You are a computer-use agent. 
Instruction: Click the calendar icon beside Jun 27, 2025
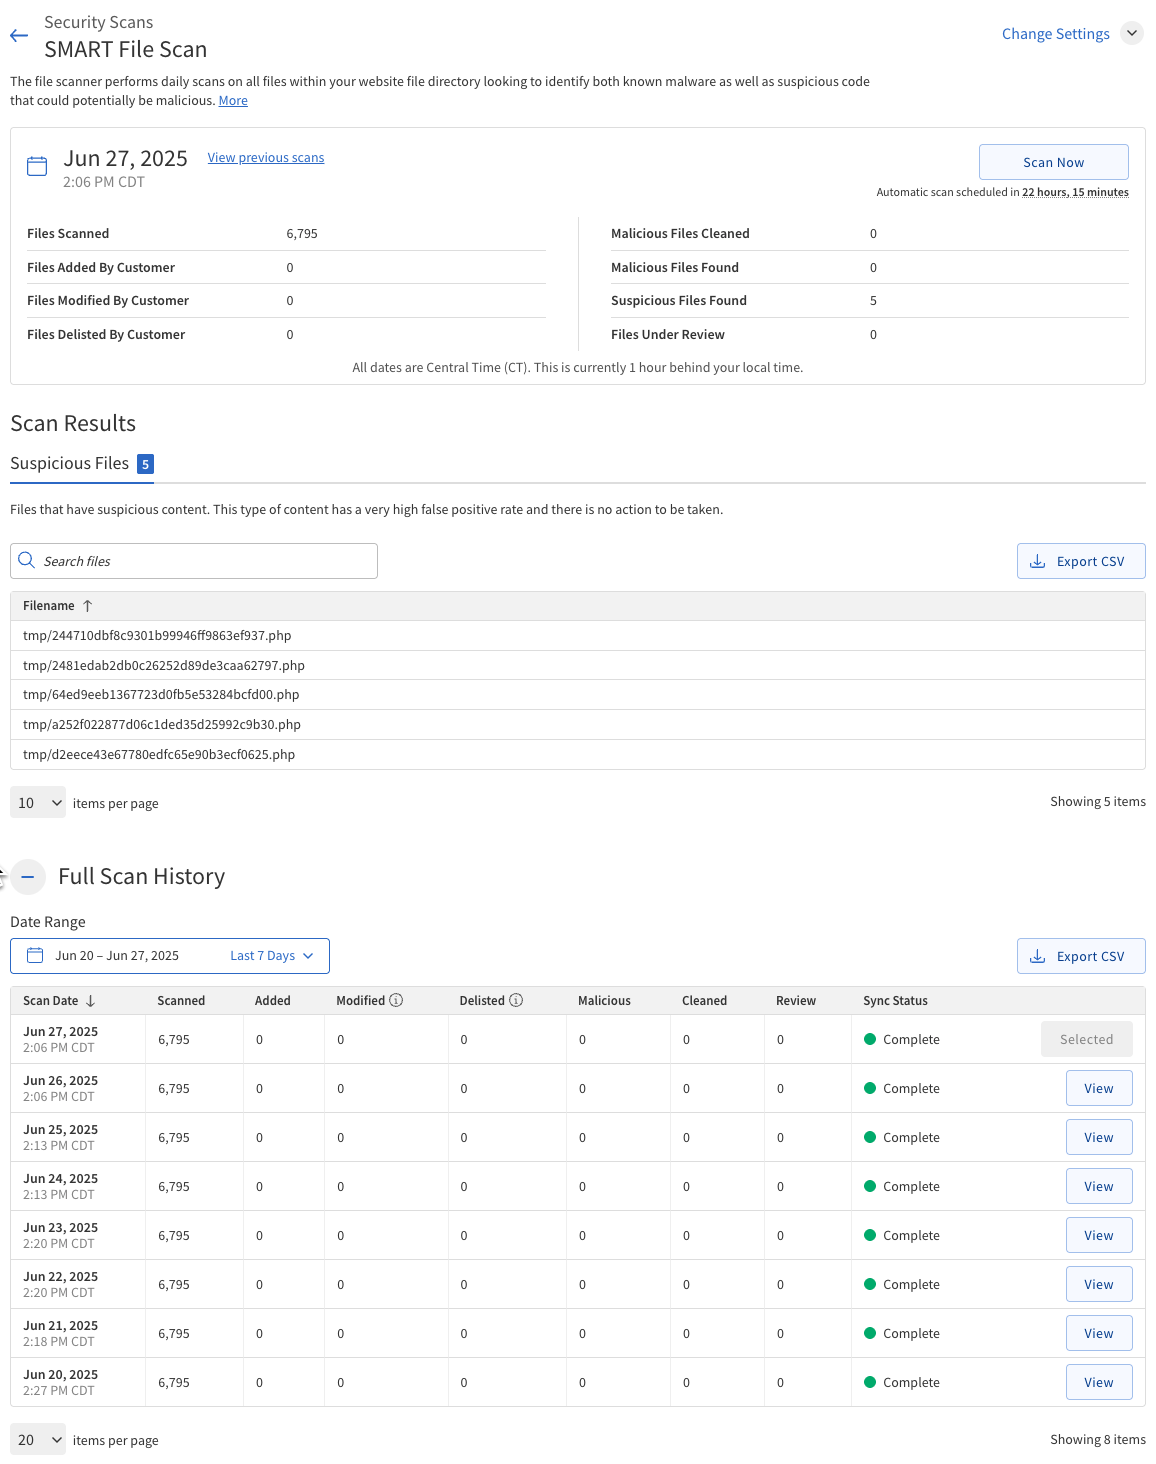(x=37, y=166)
